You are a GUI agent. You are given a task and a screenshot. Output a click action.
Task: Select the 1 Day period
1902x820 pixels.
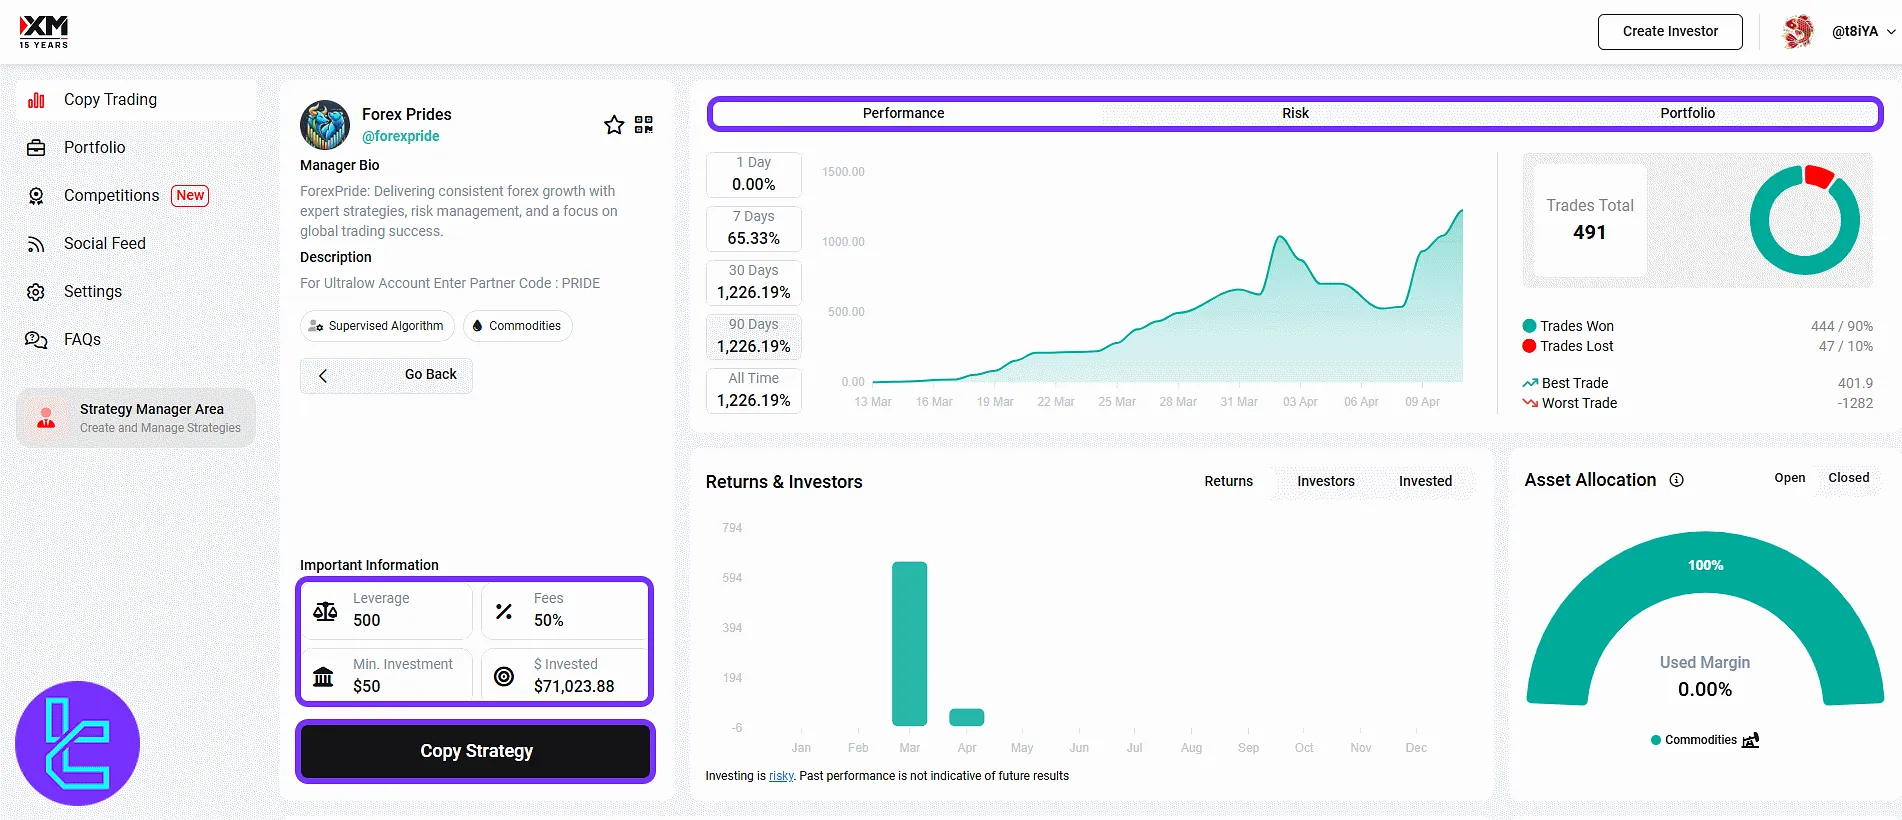753,174
